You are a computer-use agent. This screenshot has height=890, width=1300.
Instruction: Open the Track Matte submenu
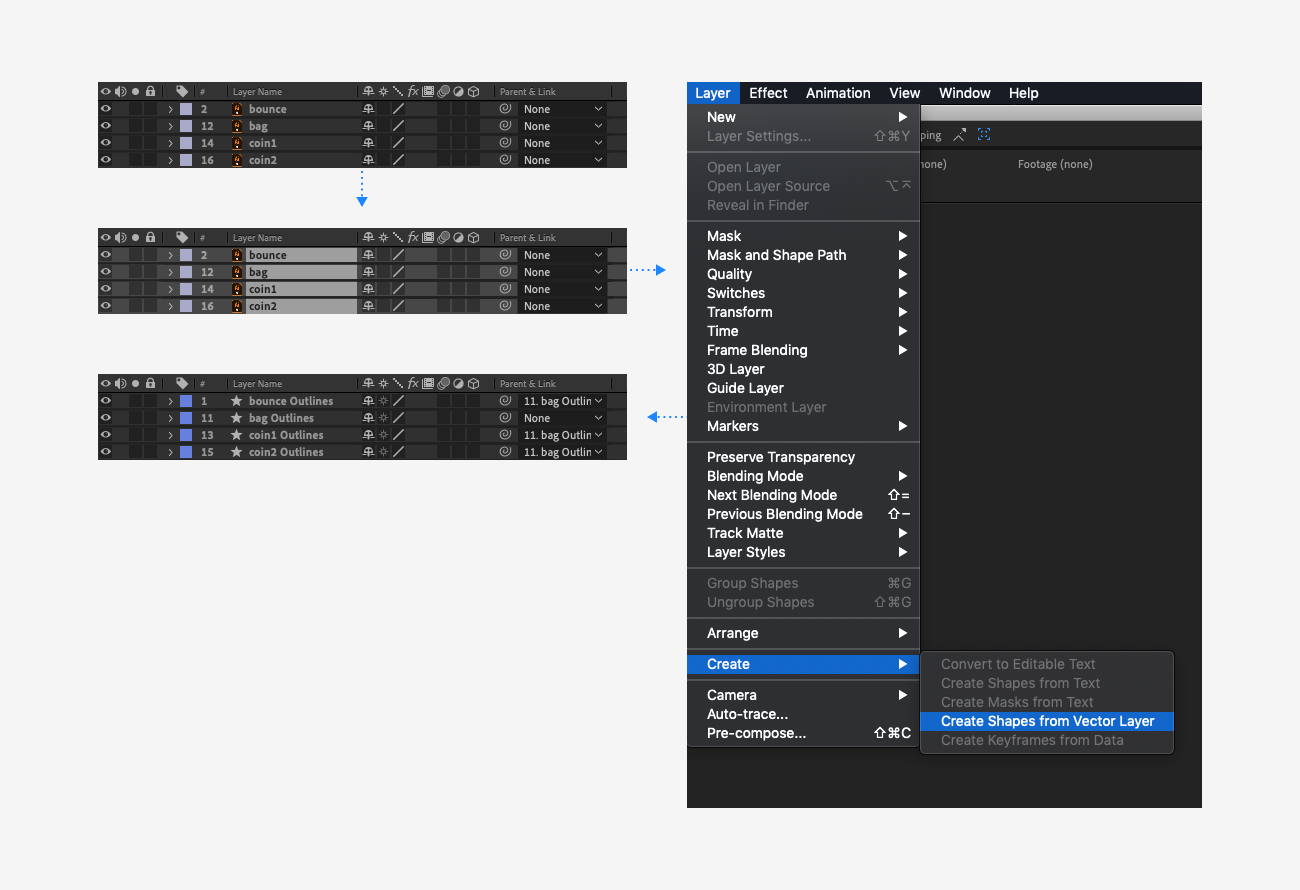[x=803, y=533]
